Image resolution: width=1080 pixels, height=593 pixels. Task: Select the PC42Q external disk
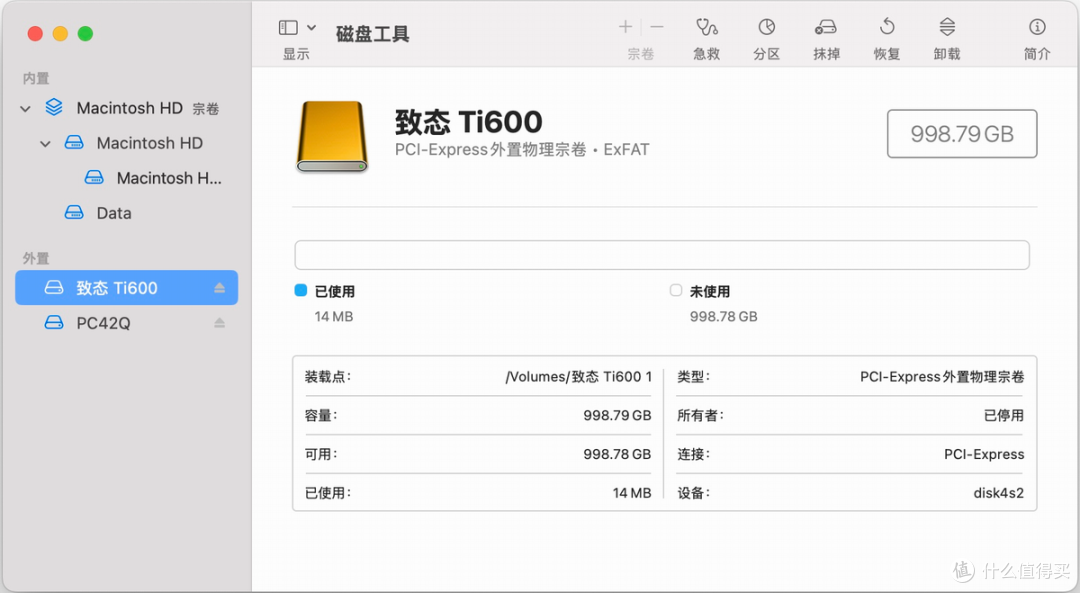click(x=127, y=323)
